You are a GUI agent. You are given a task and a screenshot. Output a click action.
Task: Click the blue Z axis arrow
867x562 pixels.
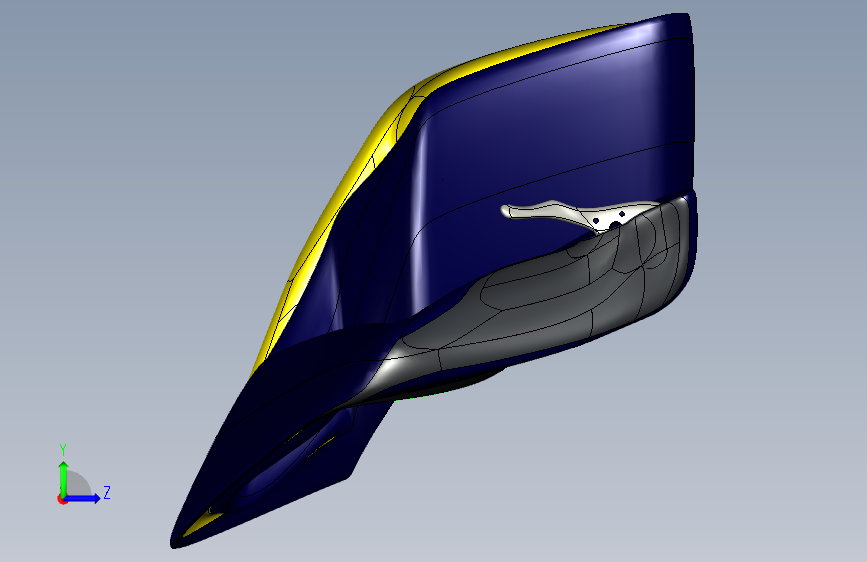click(x=83, y=498)
